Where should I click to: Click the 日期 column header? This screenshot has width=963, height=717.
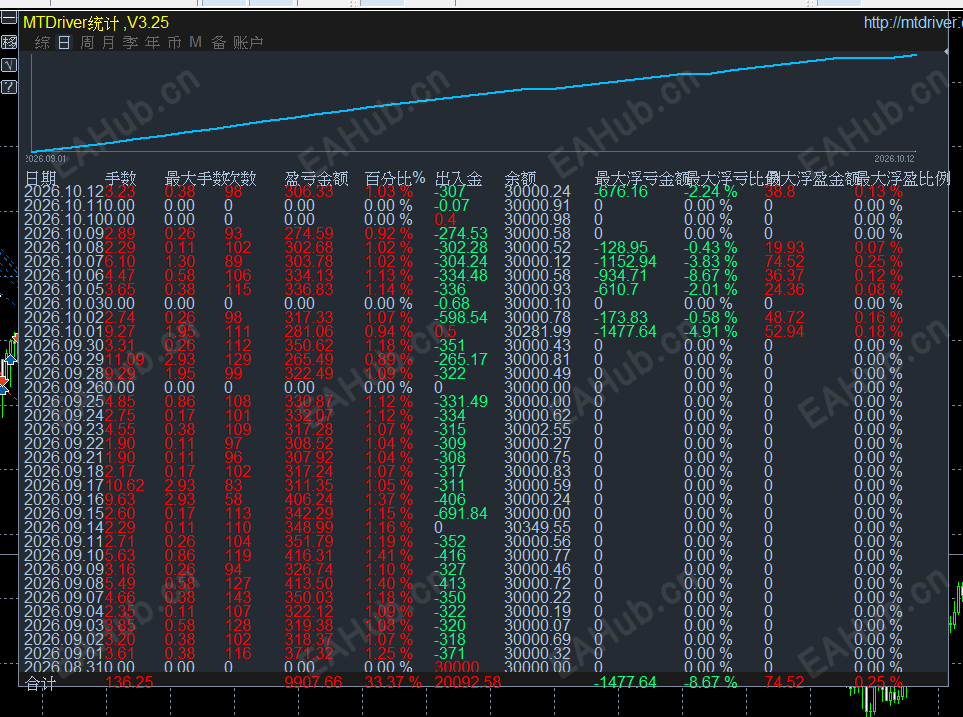tap(41, 179)
